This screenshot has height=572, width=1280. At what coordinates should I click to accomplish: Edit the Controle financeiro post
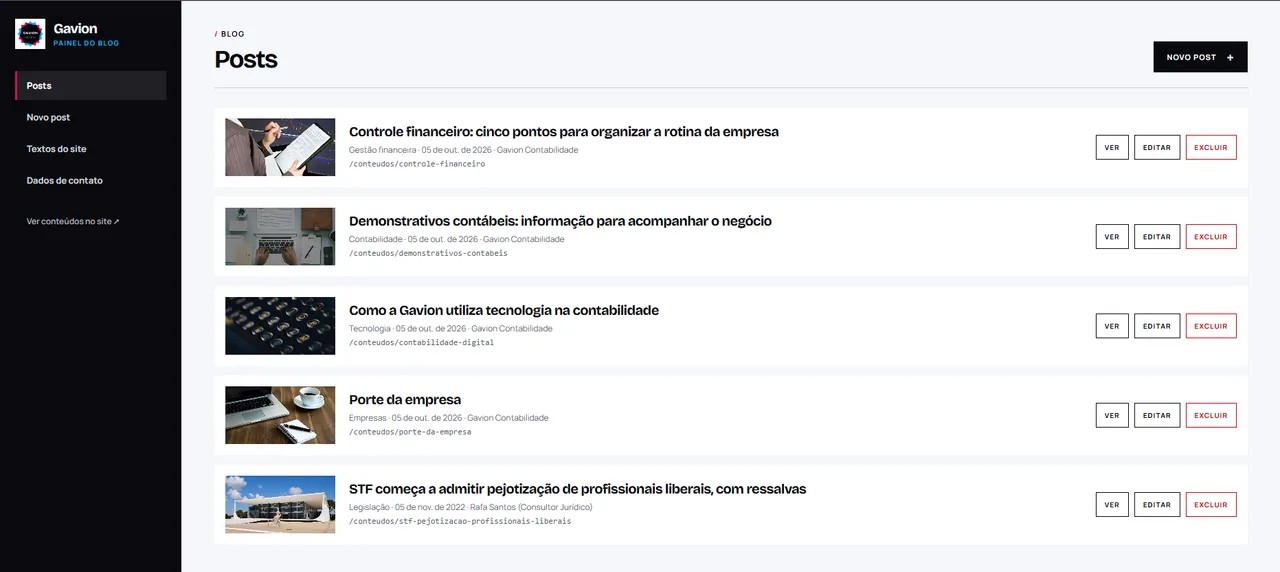[1157, 147]
